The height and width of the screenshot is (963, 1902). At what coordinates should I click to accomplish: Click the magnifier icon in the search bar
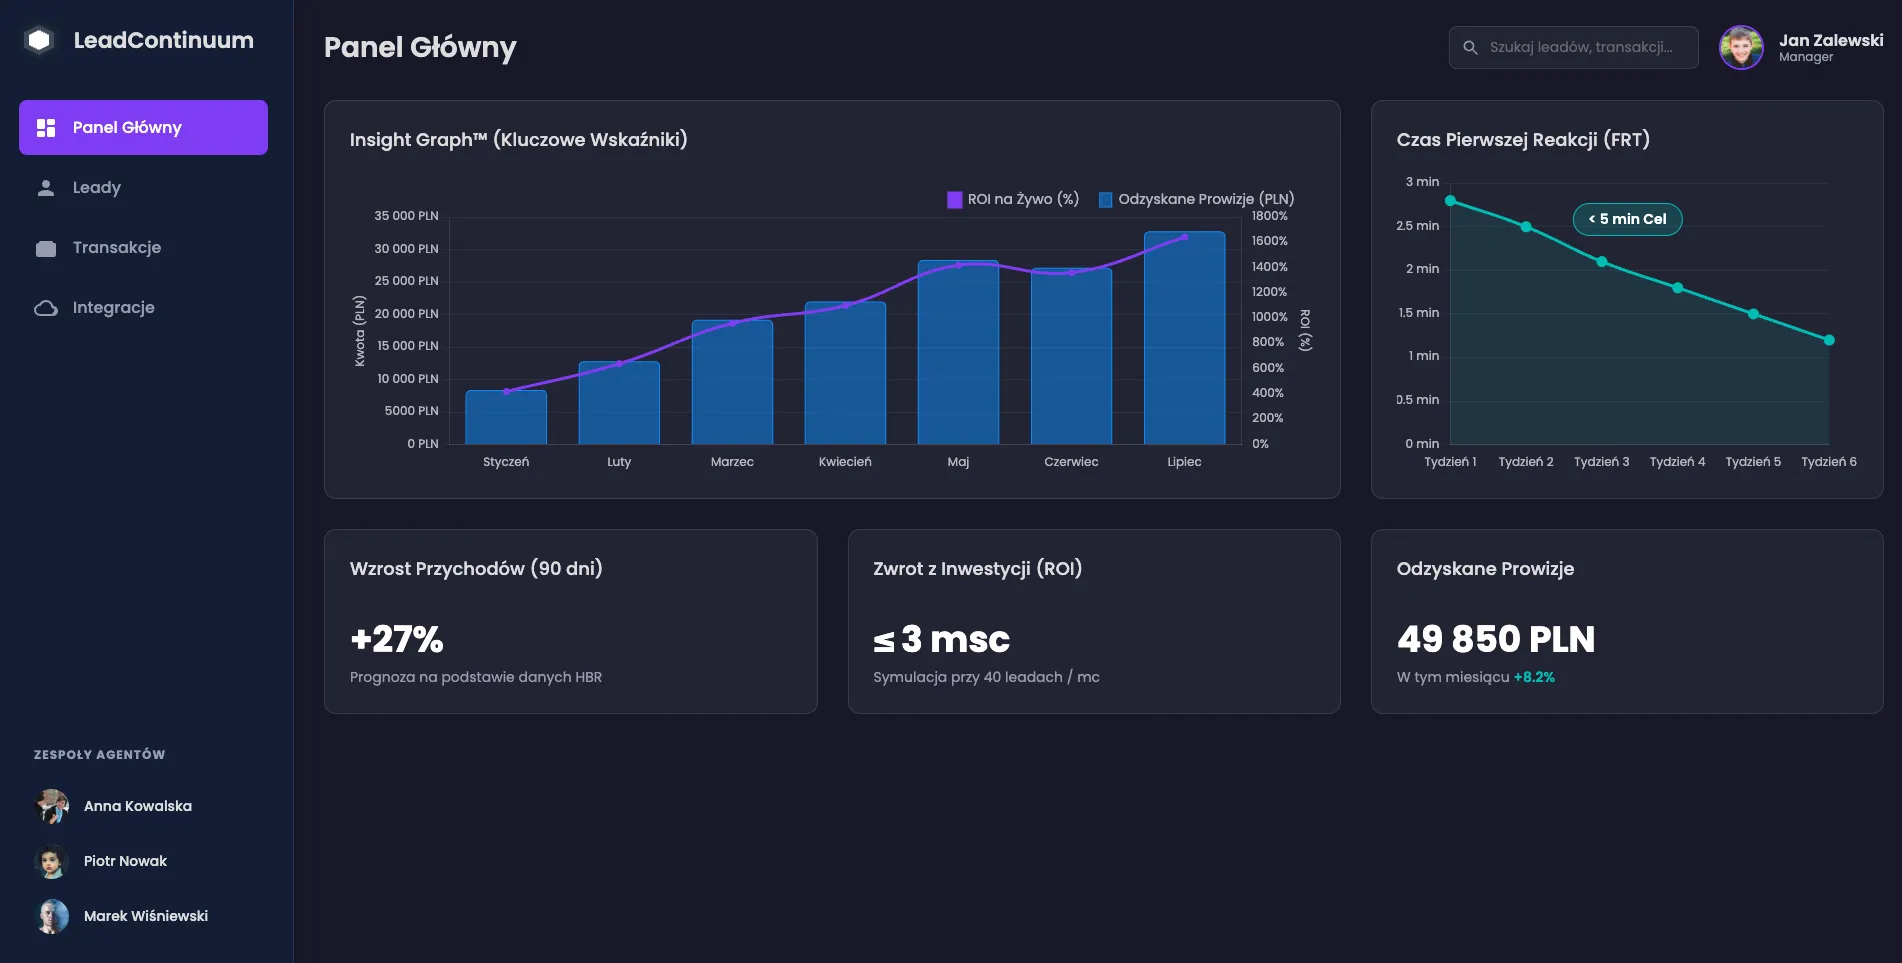[1470, 47]
